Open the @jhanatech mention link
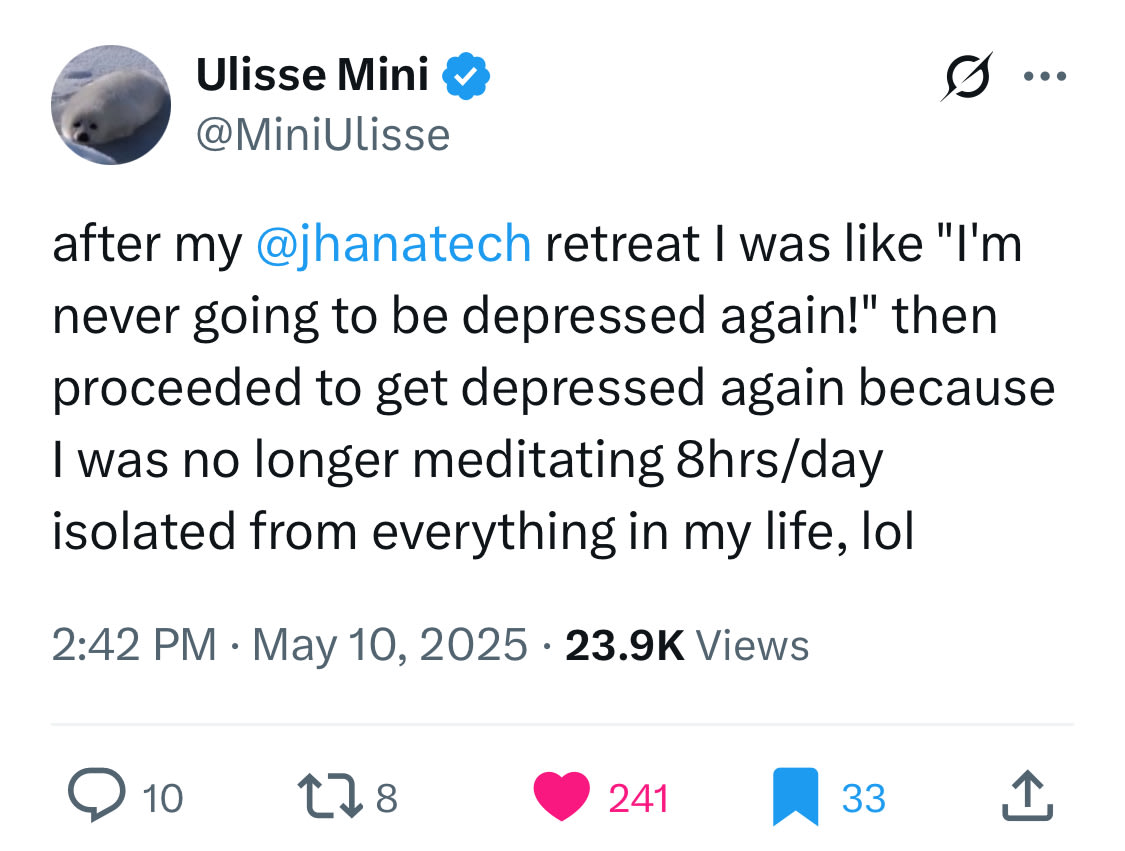 tap(393, 244)
